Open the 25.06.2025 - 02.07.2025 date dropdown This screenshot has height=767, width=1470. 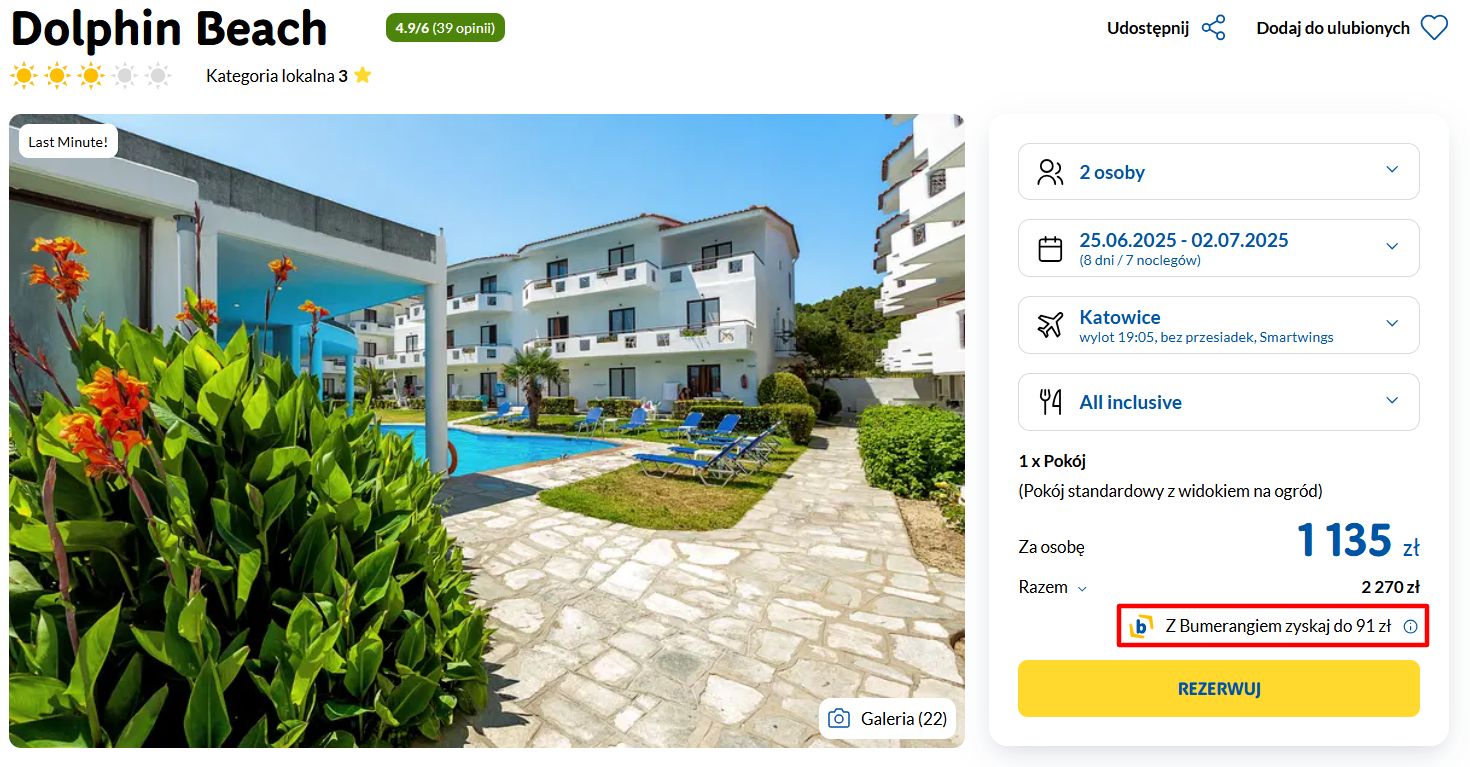[1218, 248]
